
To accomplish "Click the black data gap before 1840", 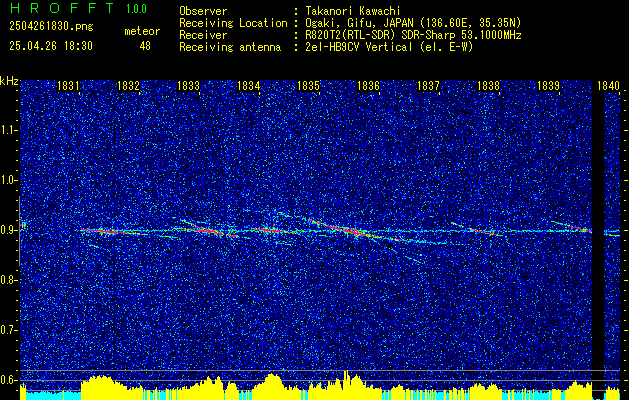I will [598, 241].
